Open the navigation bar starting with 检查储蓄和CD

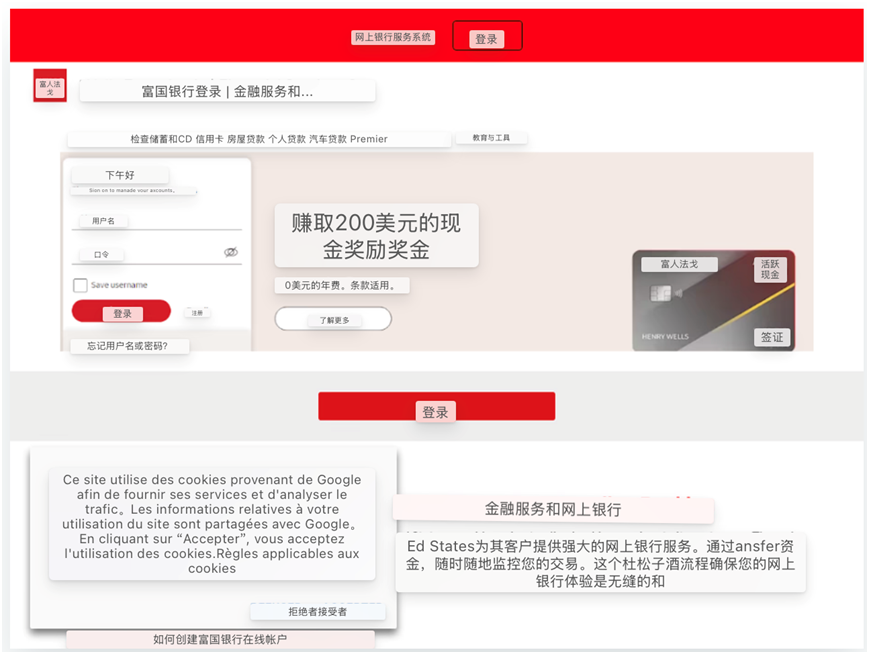259,139
